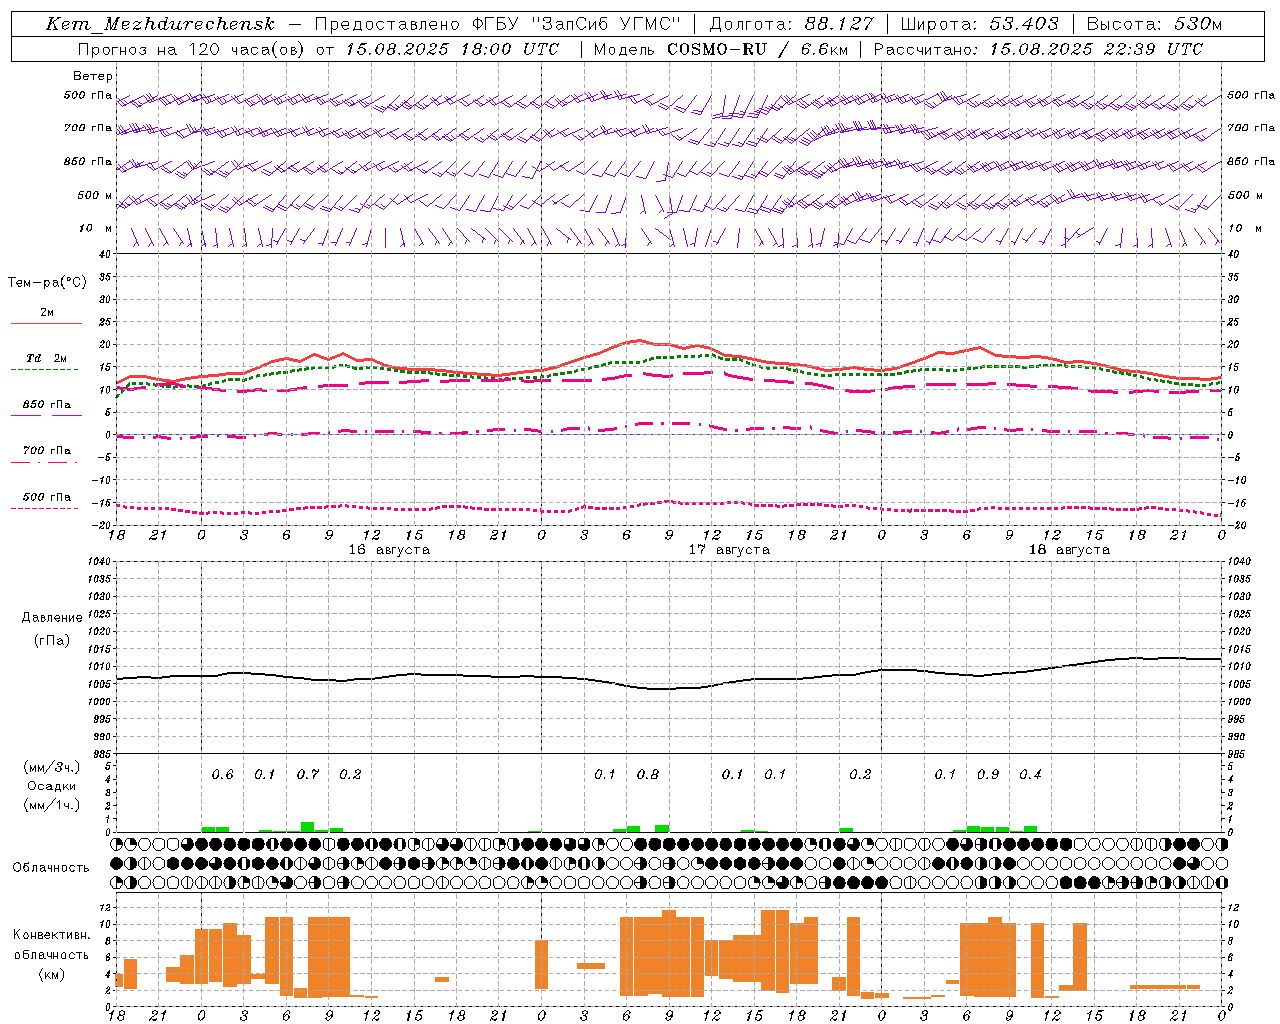Click the '10 м' wind level label on left

click(x=96, y=229)
